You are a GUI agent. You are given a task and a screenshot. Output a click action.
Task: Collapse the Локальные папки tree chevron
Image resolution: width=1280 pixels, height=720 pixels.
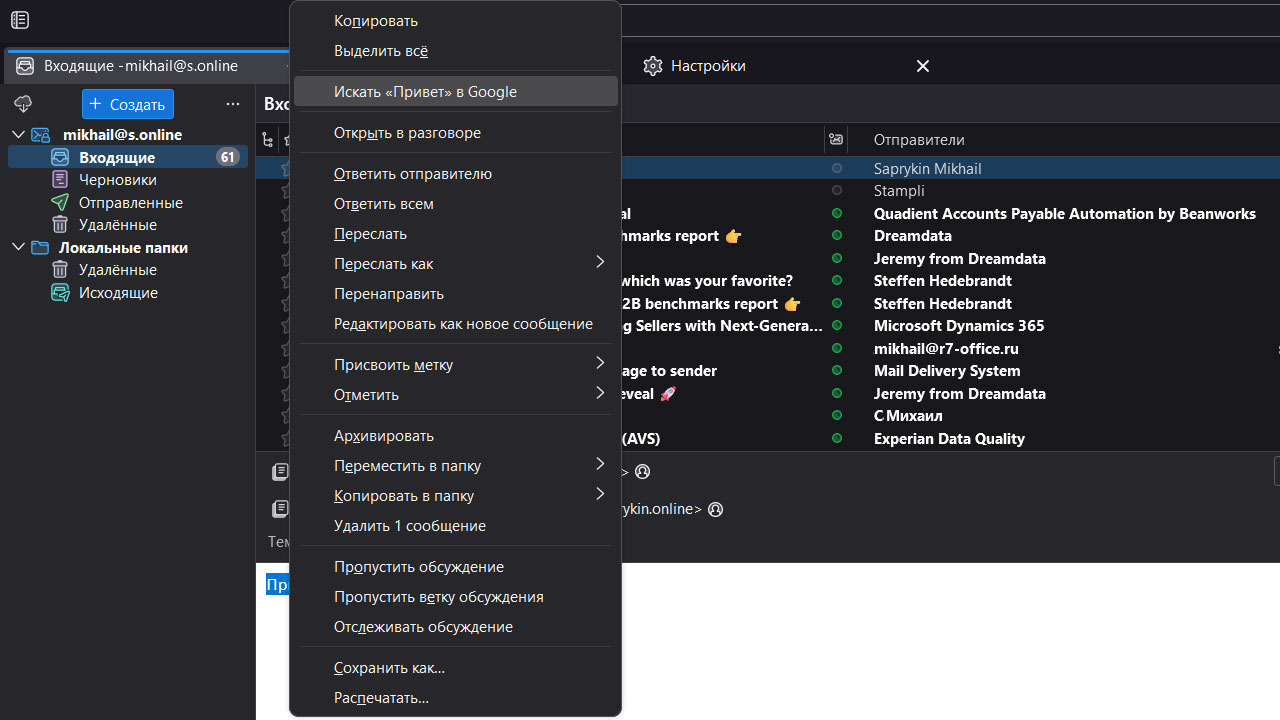click(17, 247)
